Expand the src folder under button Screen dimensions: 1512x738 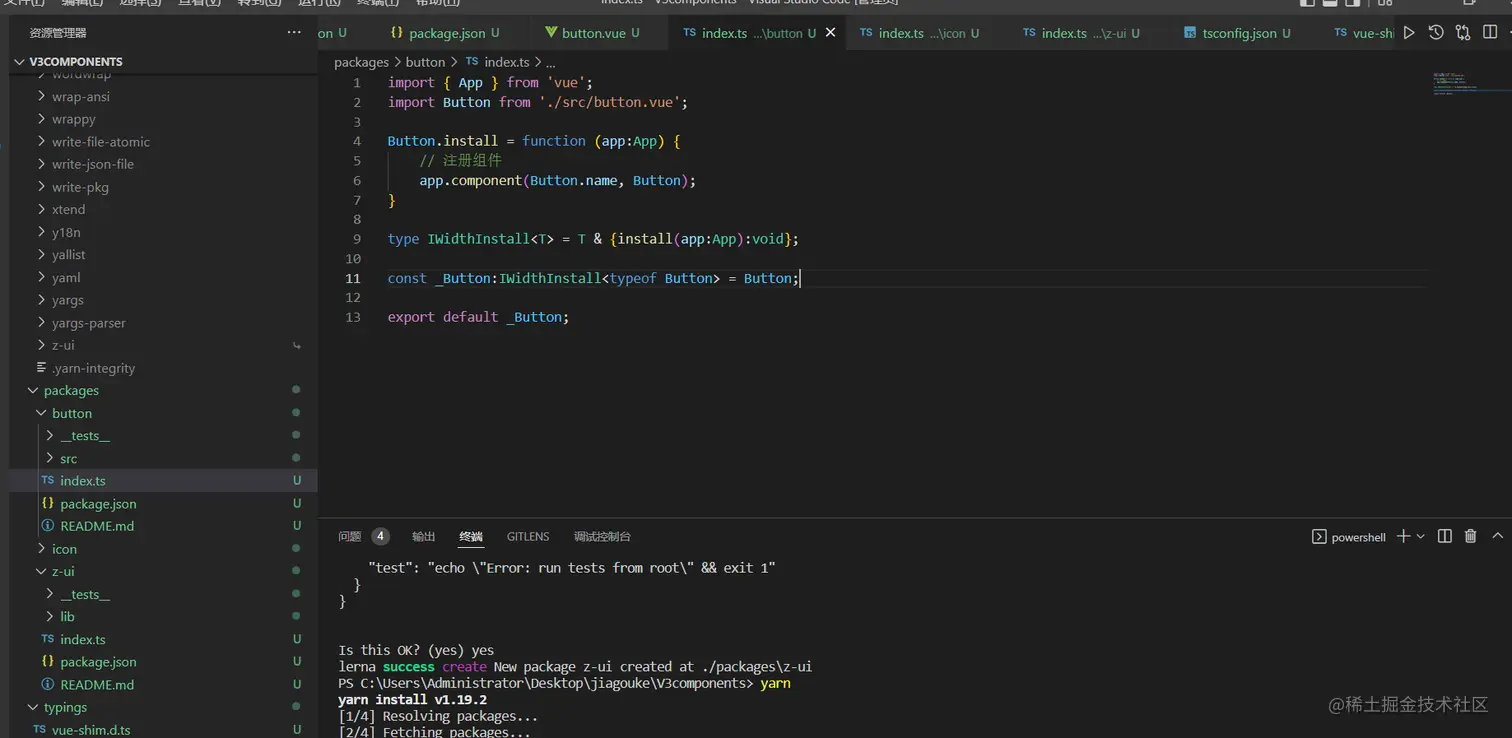pyautogui.click(x=68, y=458)
